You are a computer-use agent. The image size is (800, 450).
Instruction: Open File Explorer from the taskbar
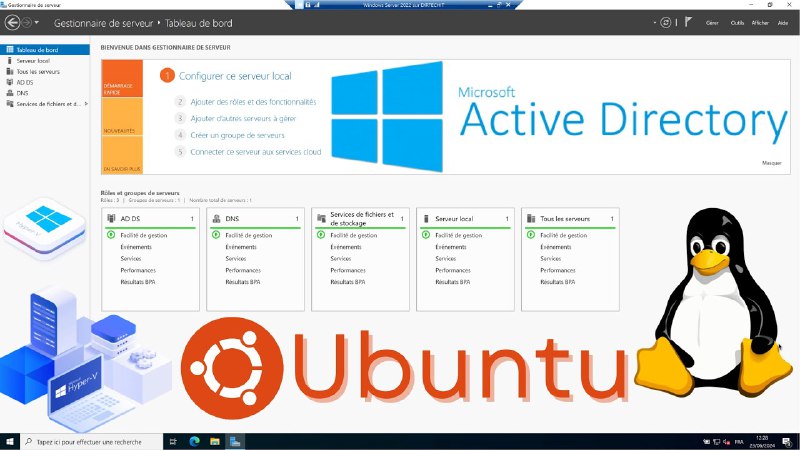215,442
